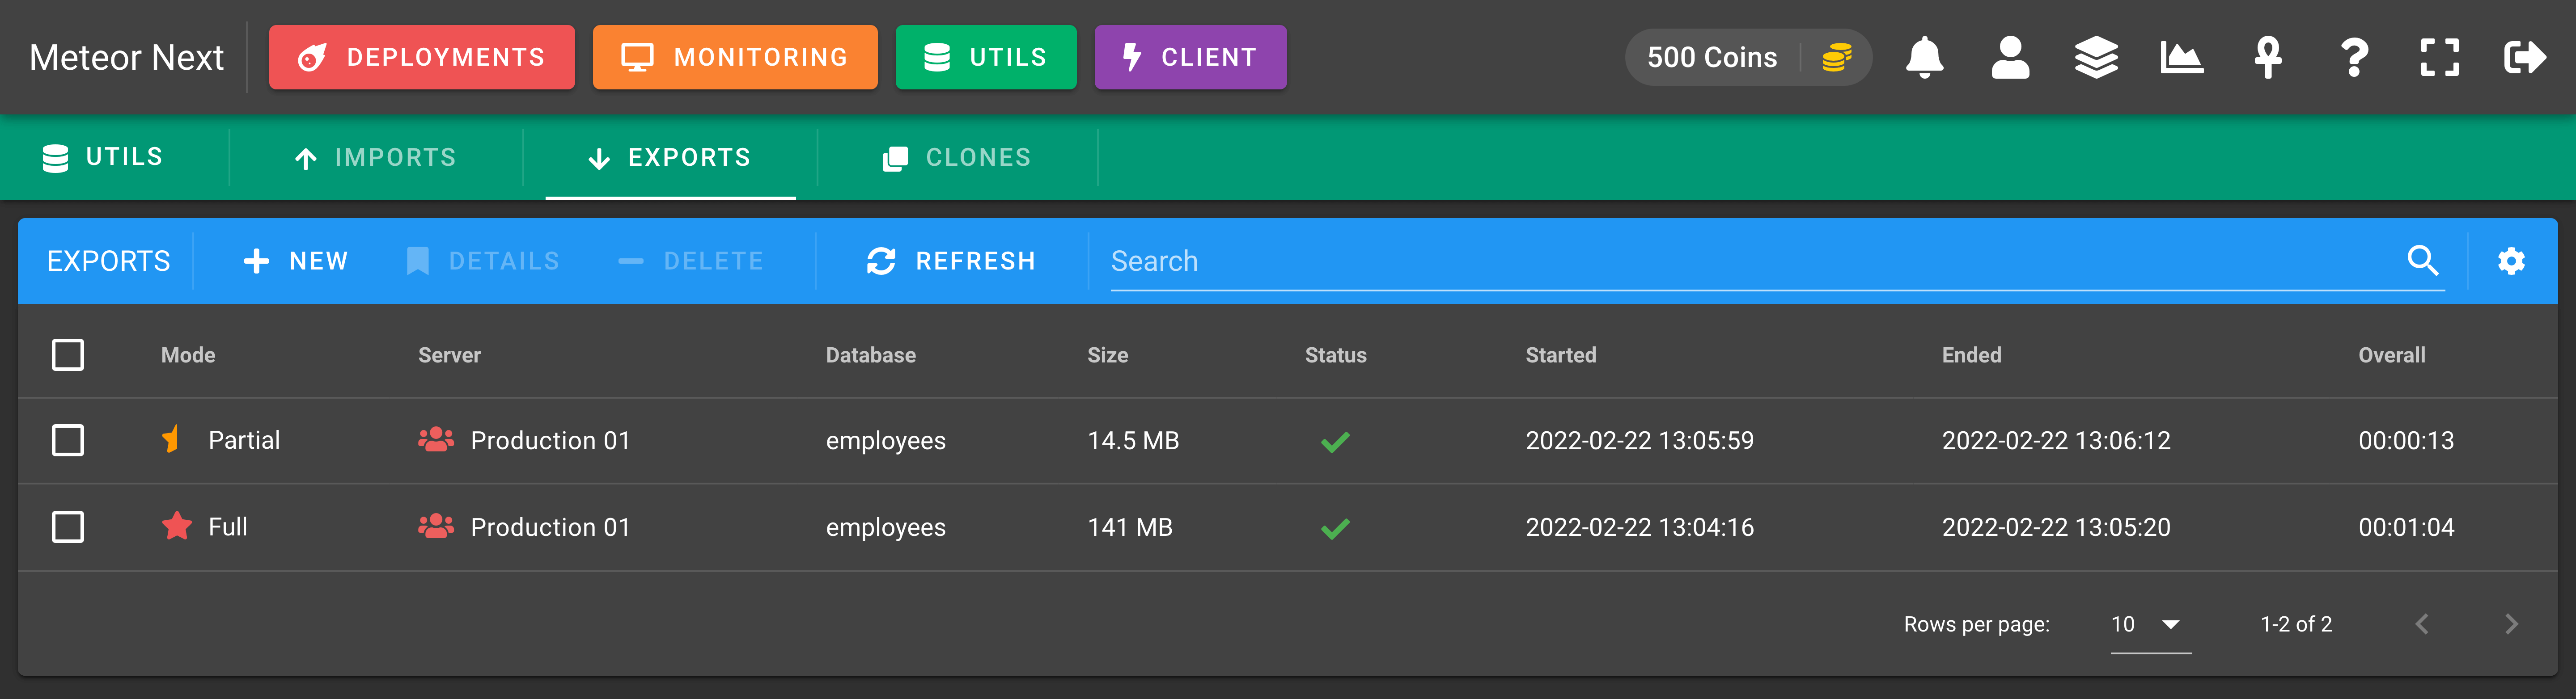Viewport: 2576px width, 699px height.
Task: Go to previous page chevron
Action: coord(2422,624)
